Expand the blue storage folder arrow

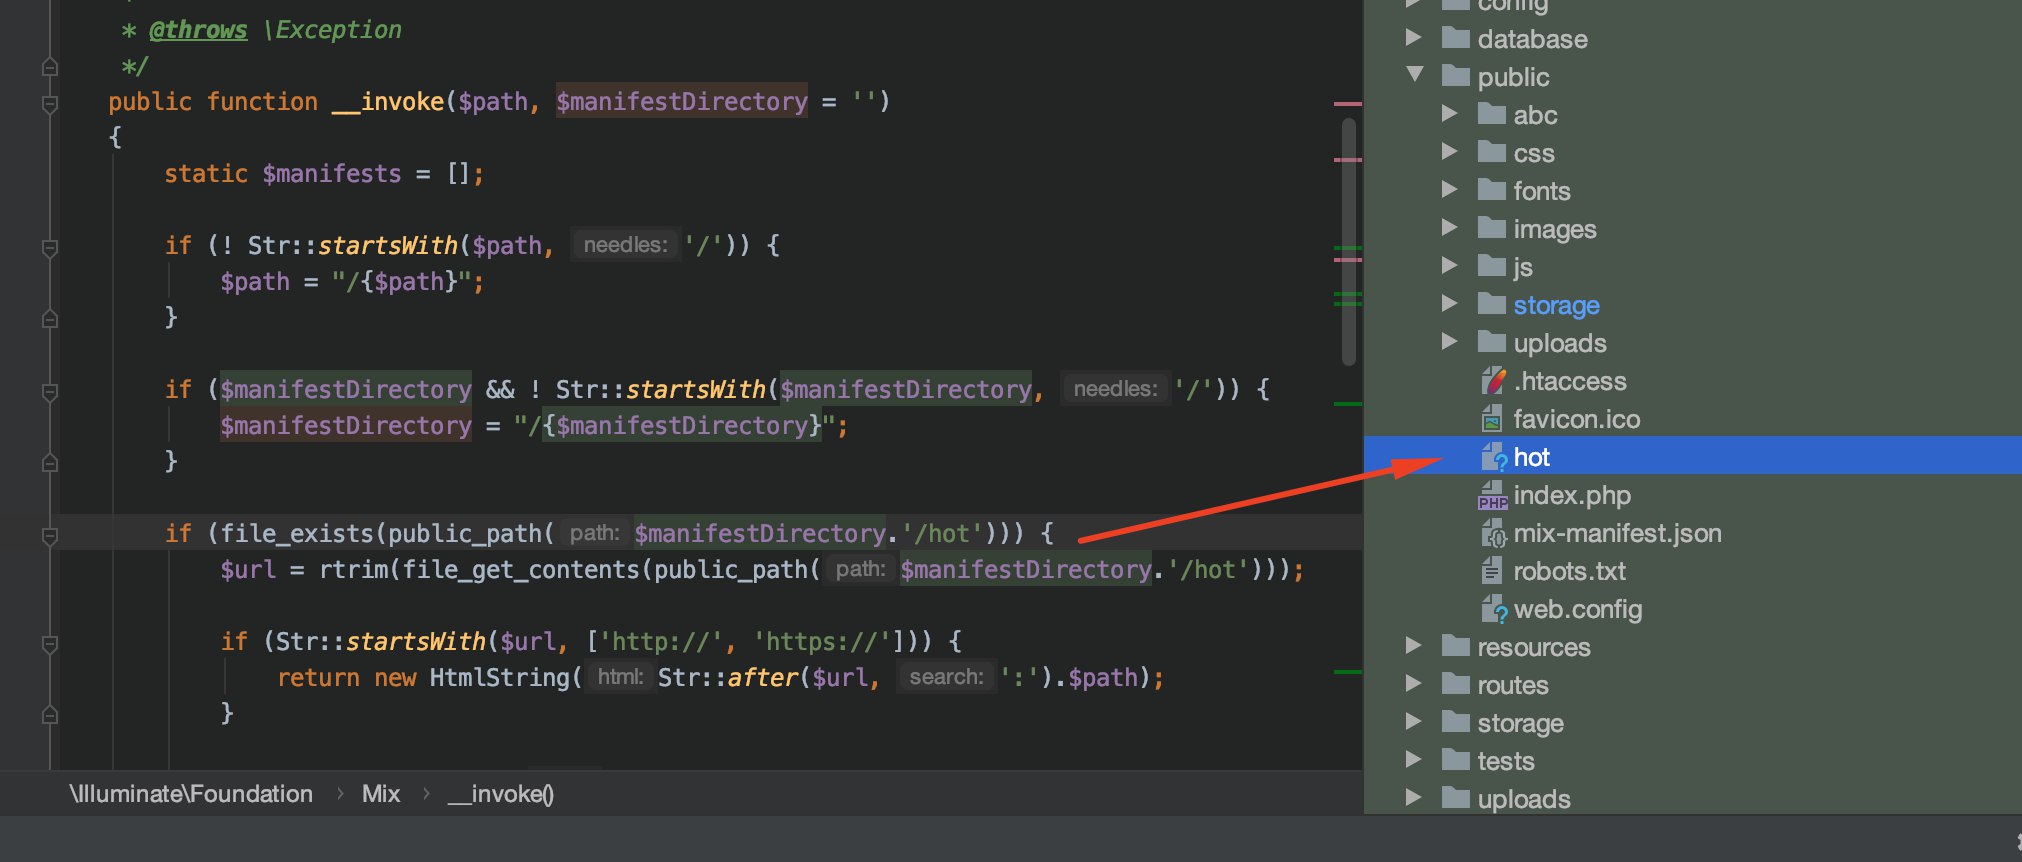[x=1449, y=304]
